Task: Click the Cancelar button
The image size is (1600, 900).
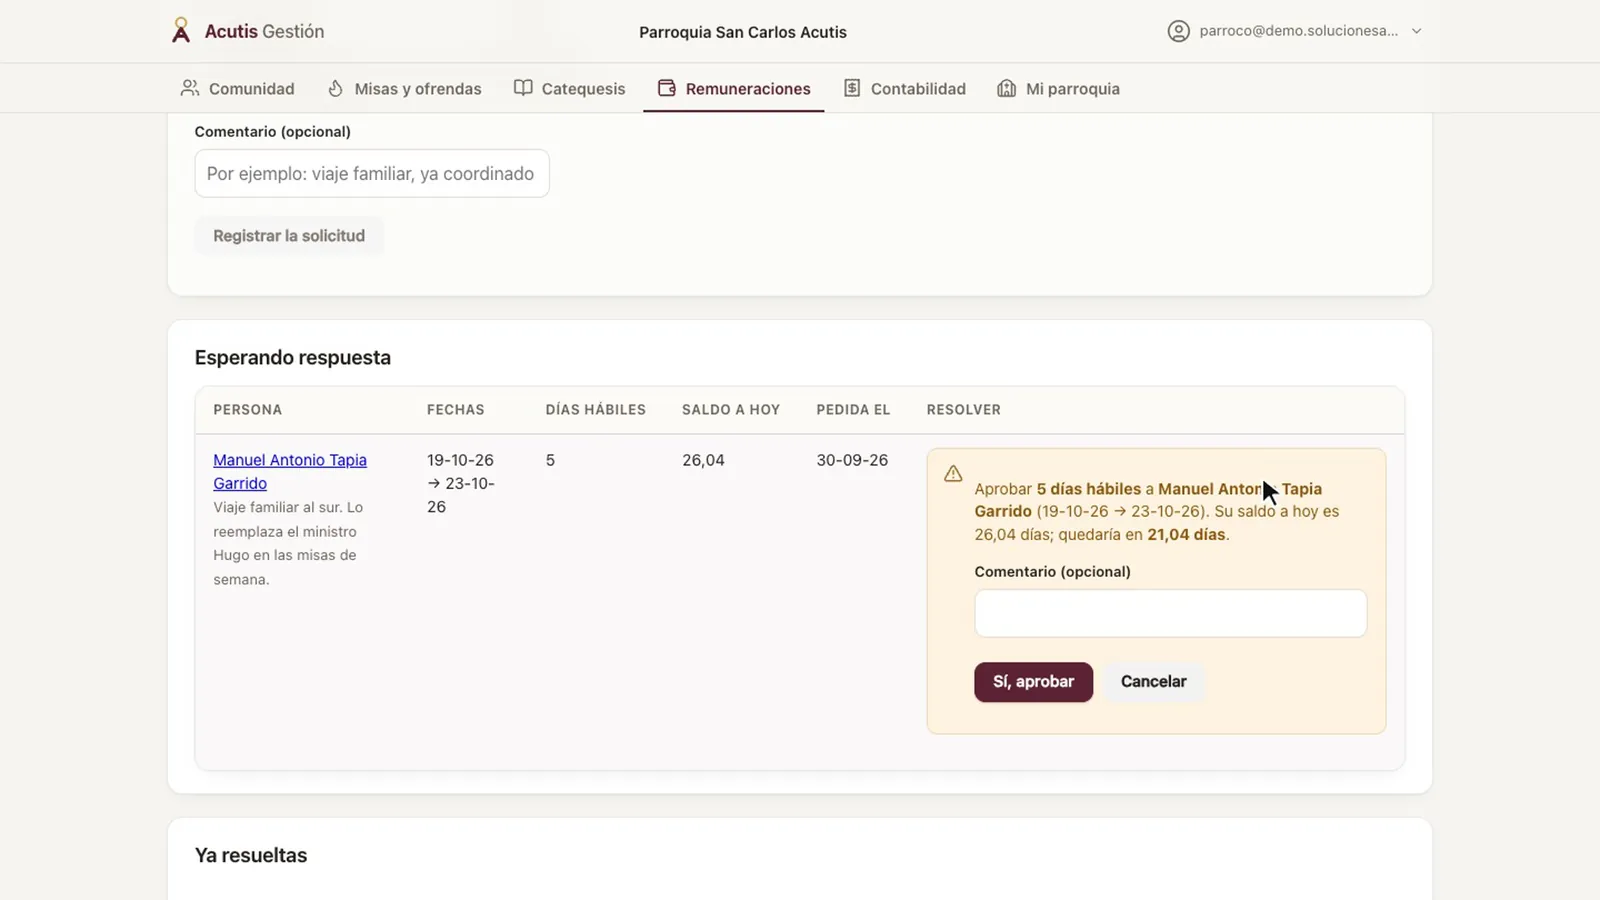Action: tap(1153, 682)
